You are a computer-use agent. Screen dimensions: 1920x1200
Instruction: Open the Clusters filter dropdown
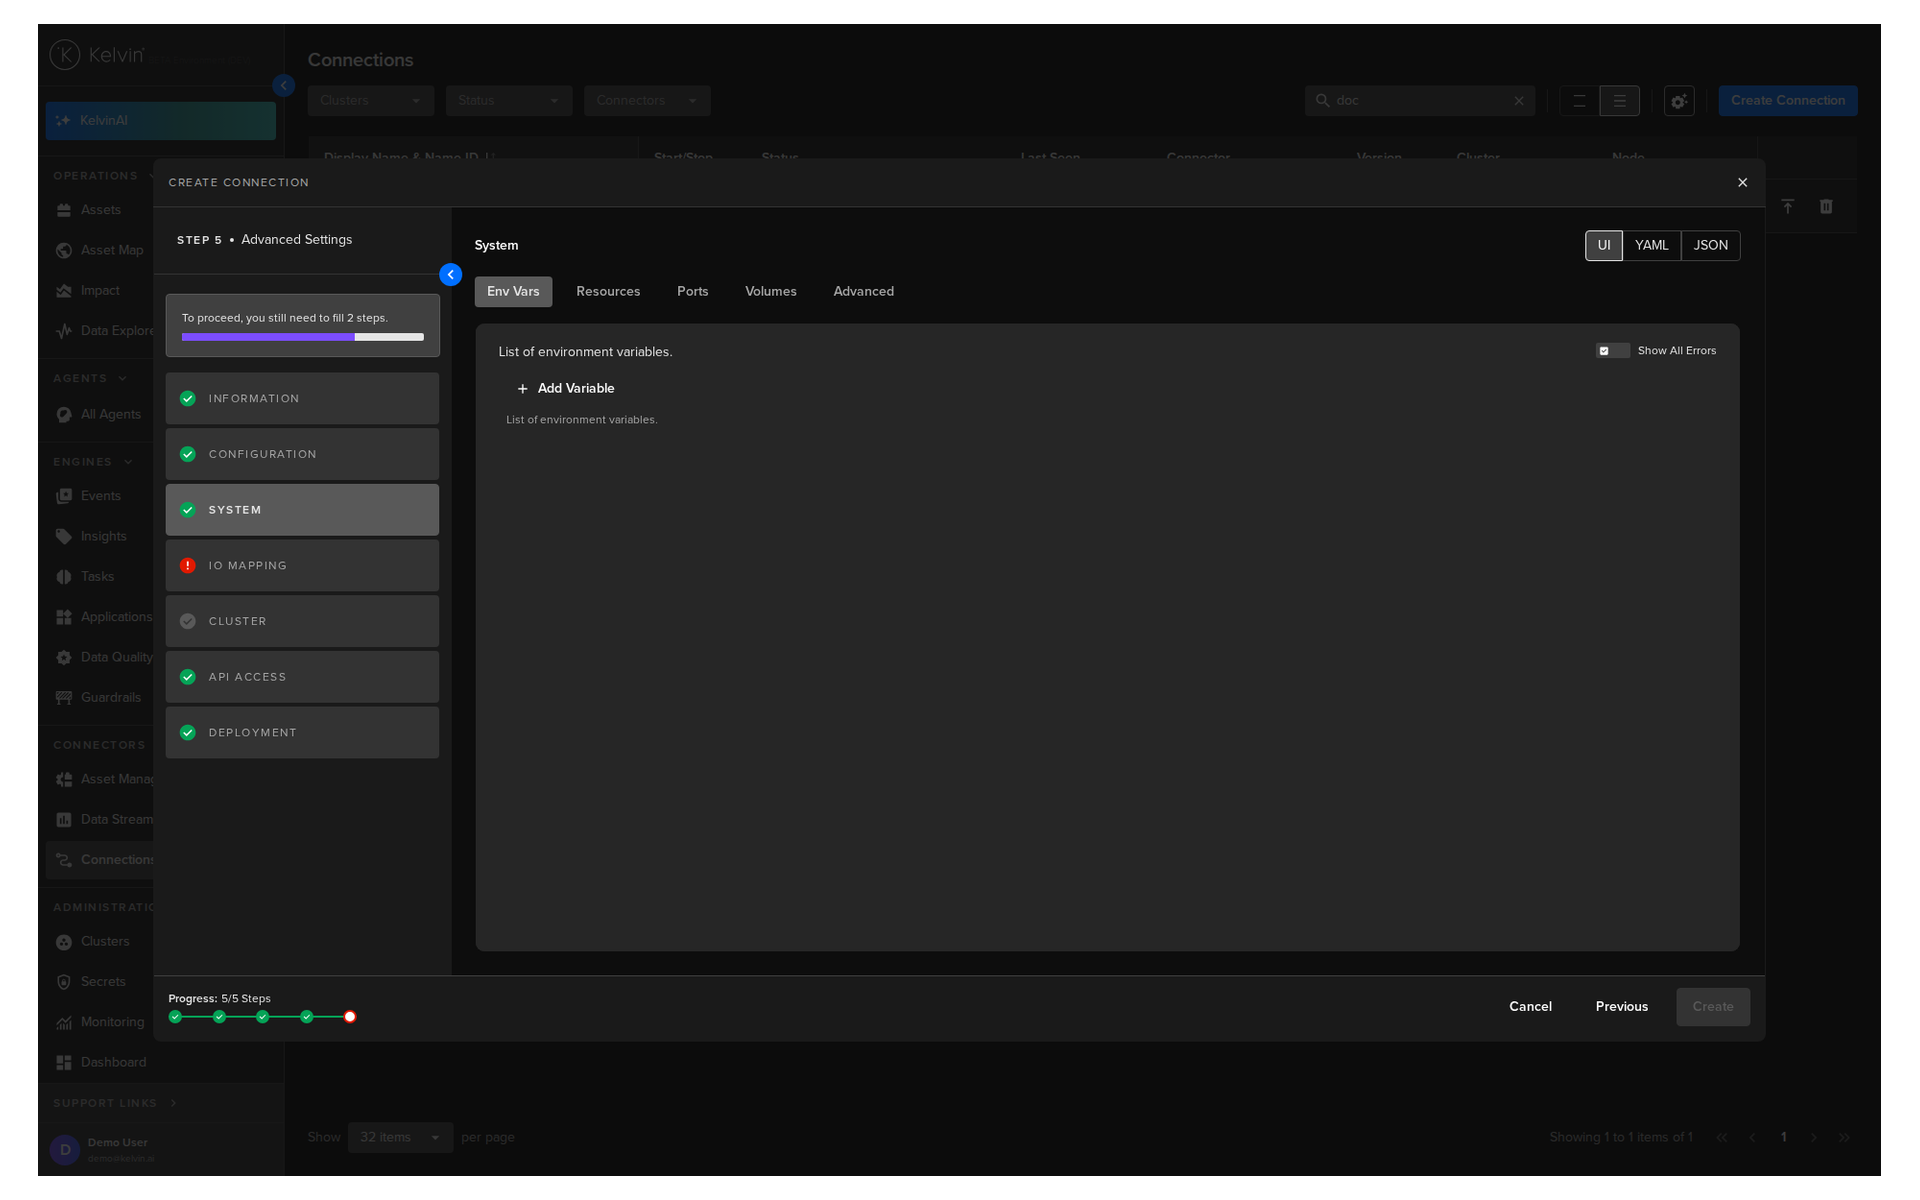[x=371, y=101]
